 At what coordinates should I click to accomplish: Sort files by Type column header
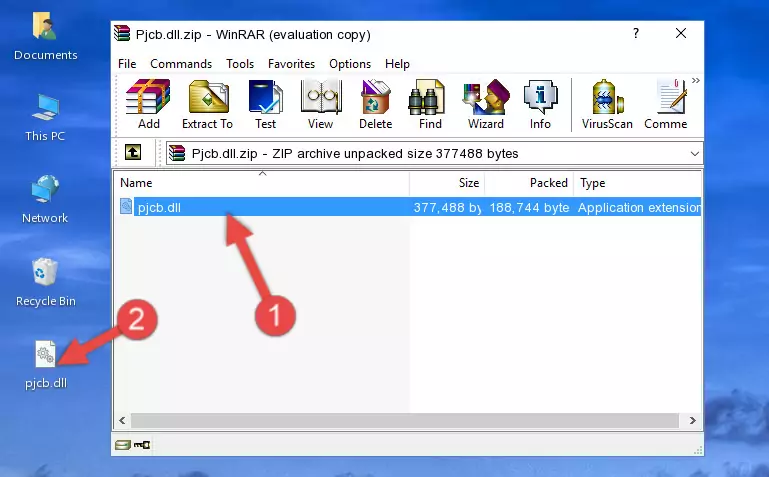638,183
